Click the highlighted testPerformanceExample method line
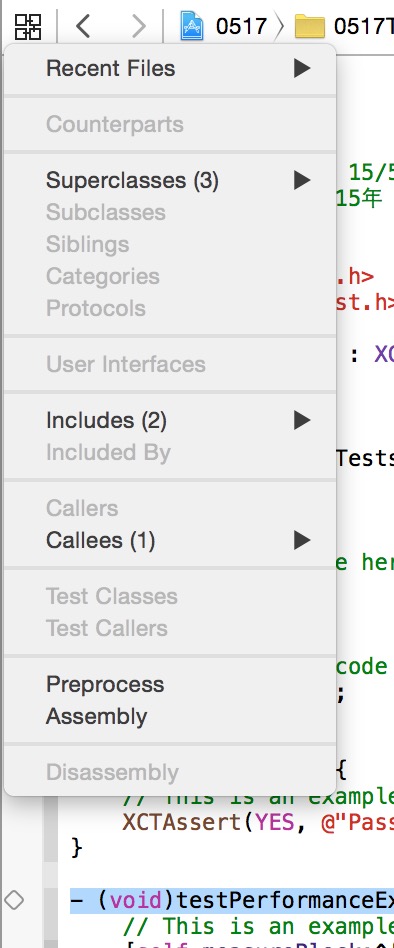The height and width of the screenshot is (948, 394). coord(232,900)
